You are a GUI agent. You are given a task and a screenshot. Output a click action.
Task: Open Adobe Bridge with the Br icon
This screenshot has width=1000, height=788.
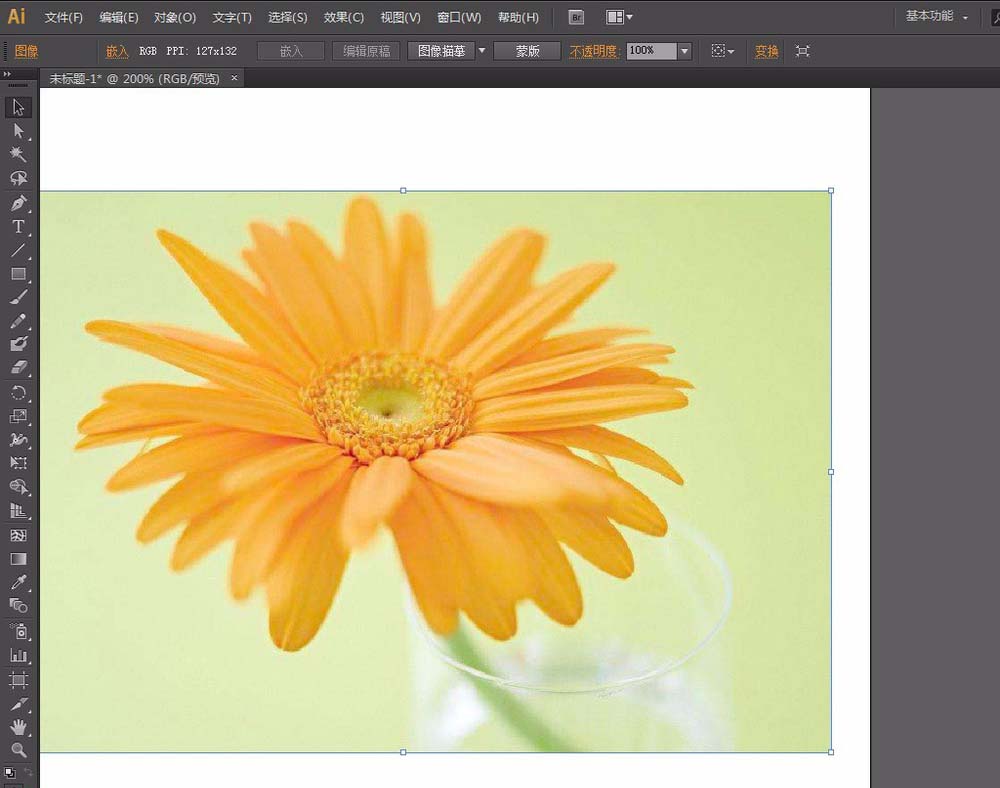pyautogui.click(x=576, y=17)
